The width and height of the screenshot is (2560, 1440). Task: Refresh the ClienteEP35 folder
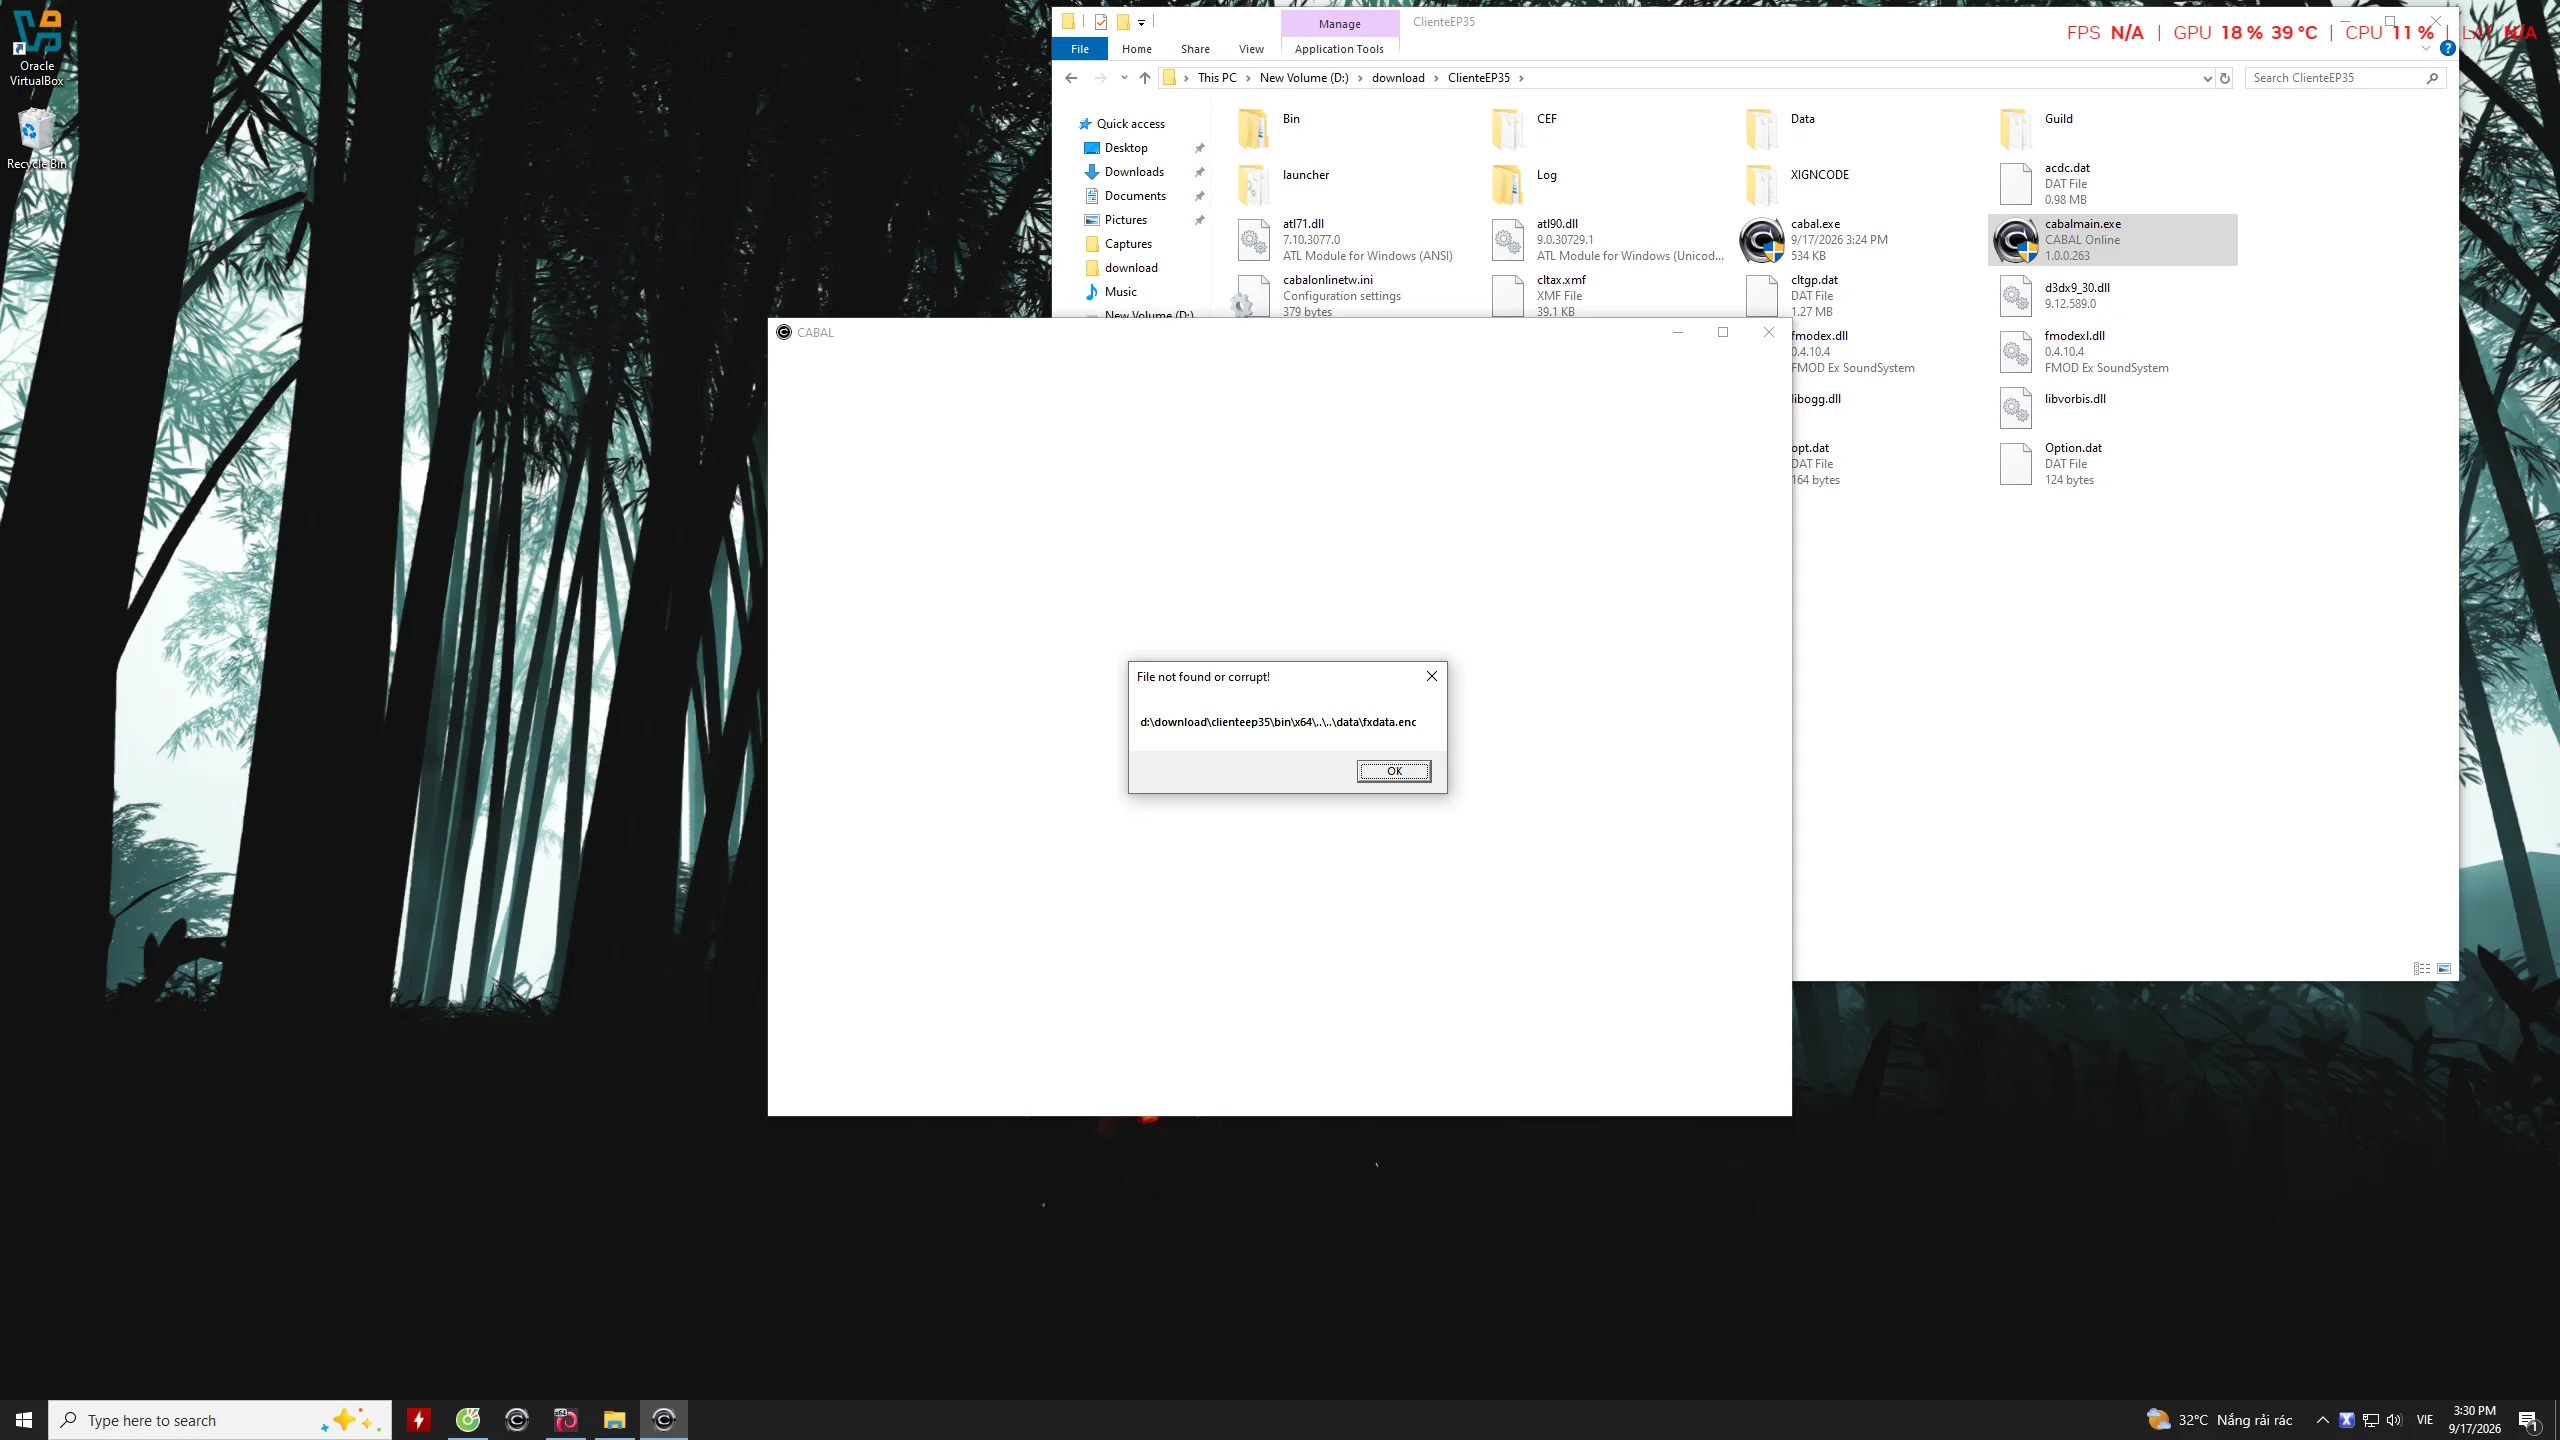click(2225, 78)
